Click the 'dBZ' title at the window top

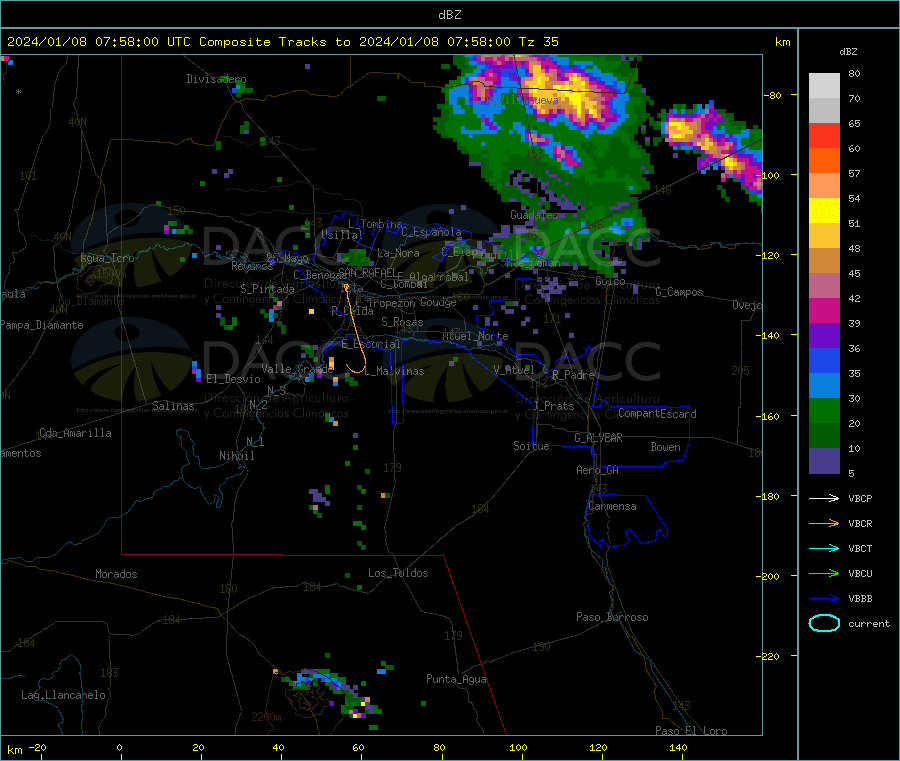(x=449, y=15)
